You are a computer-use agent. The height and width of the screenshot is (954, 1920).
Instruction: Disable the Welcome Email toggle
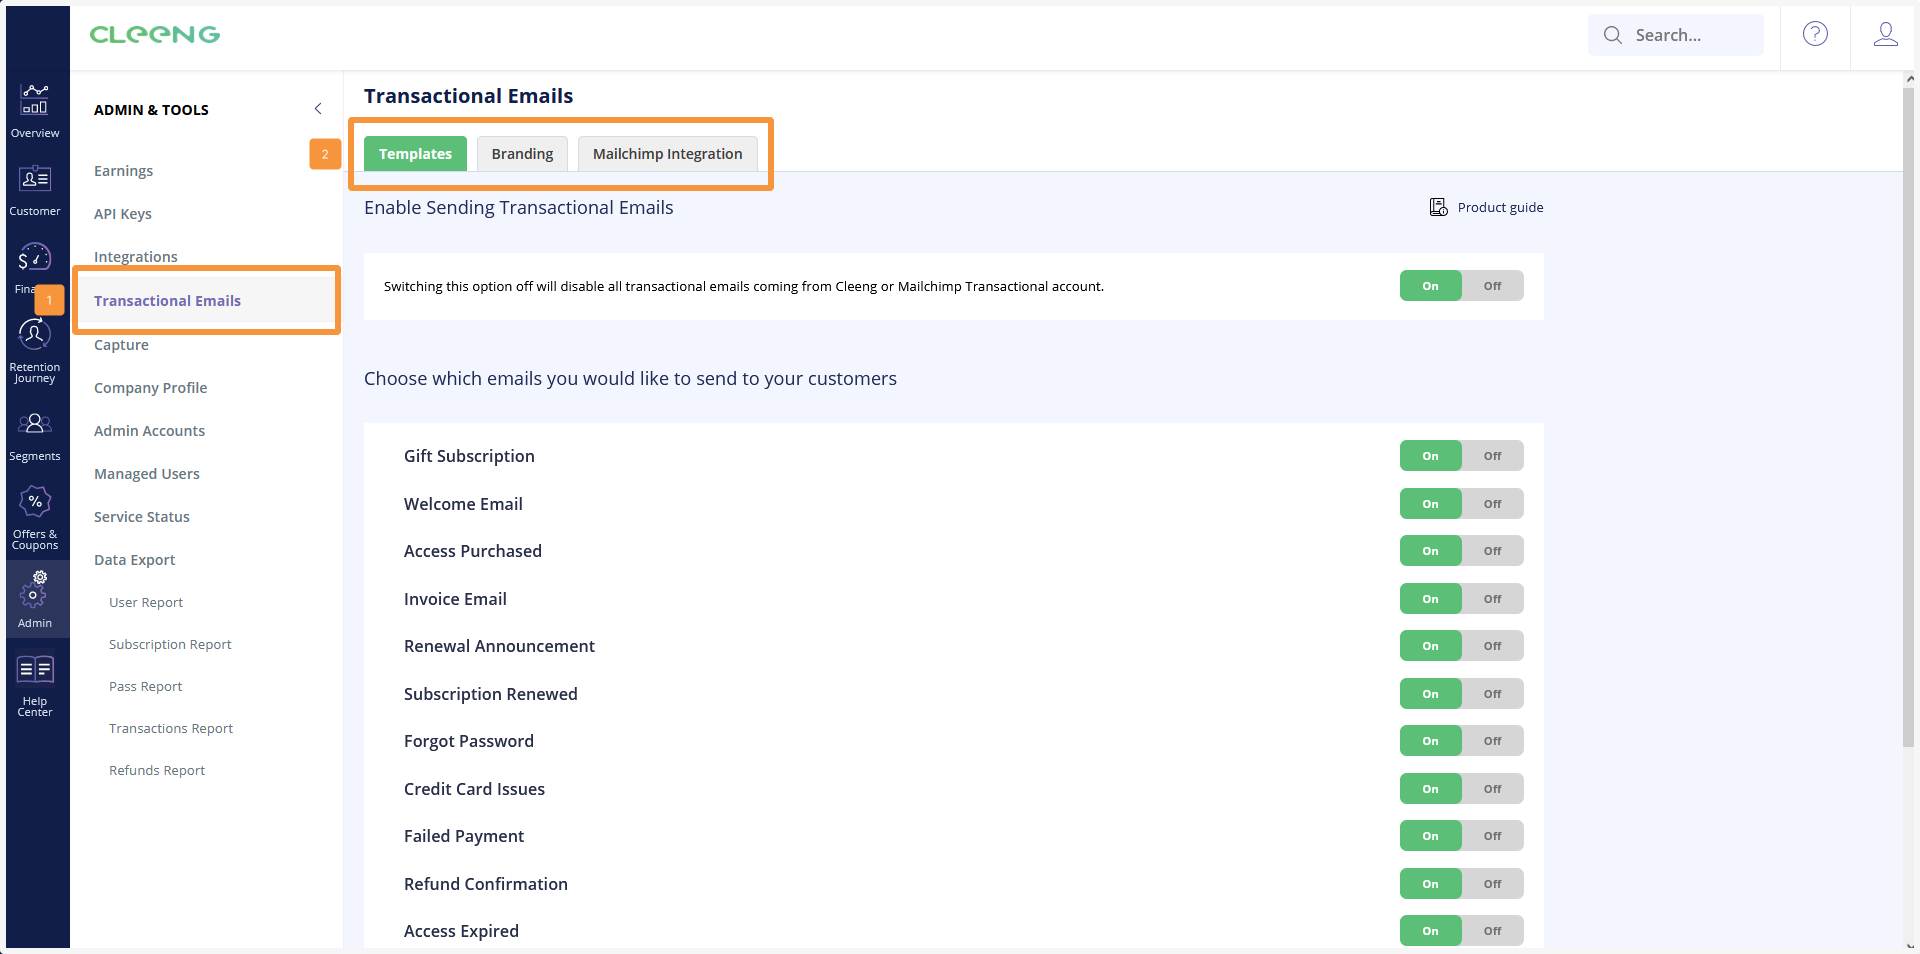pos(1492,504)
